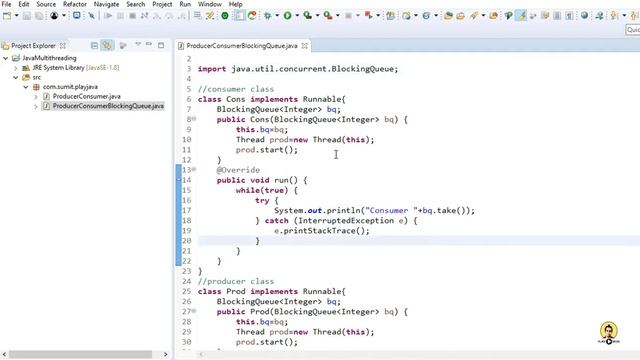Click the Debug bug icon
The width and height of the screenshot is (640, 360).
[x=268, y=16]
